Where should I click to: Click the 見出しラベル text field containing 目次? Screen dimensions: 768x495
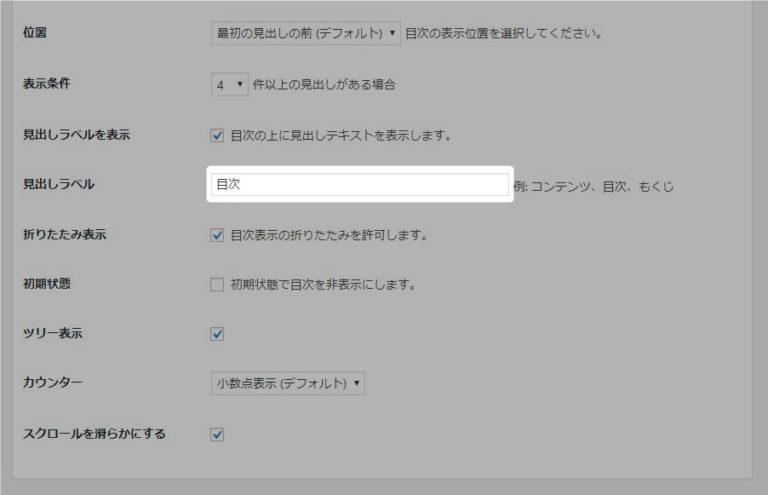pos(359,185)
